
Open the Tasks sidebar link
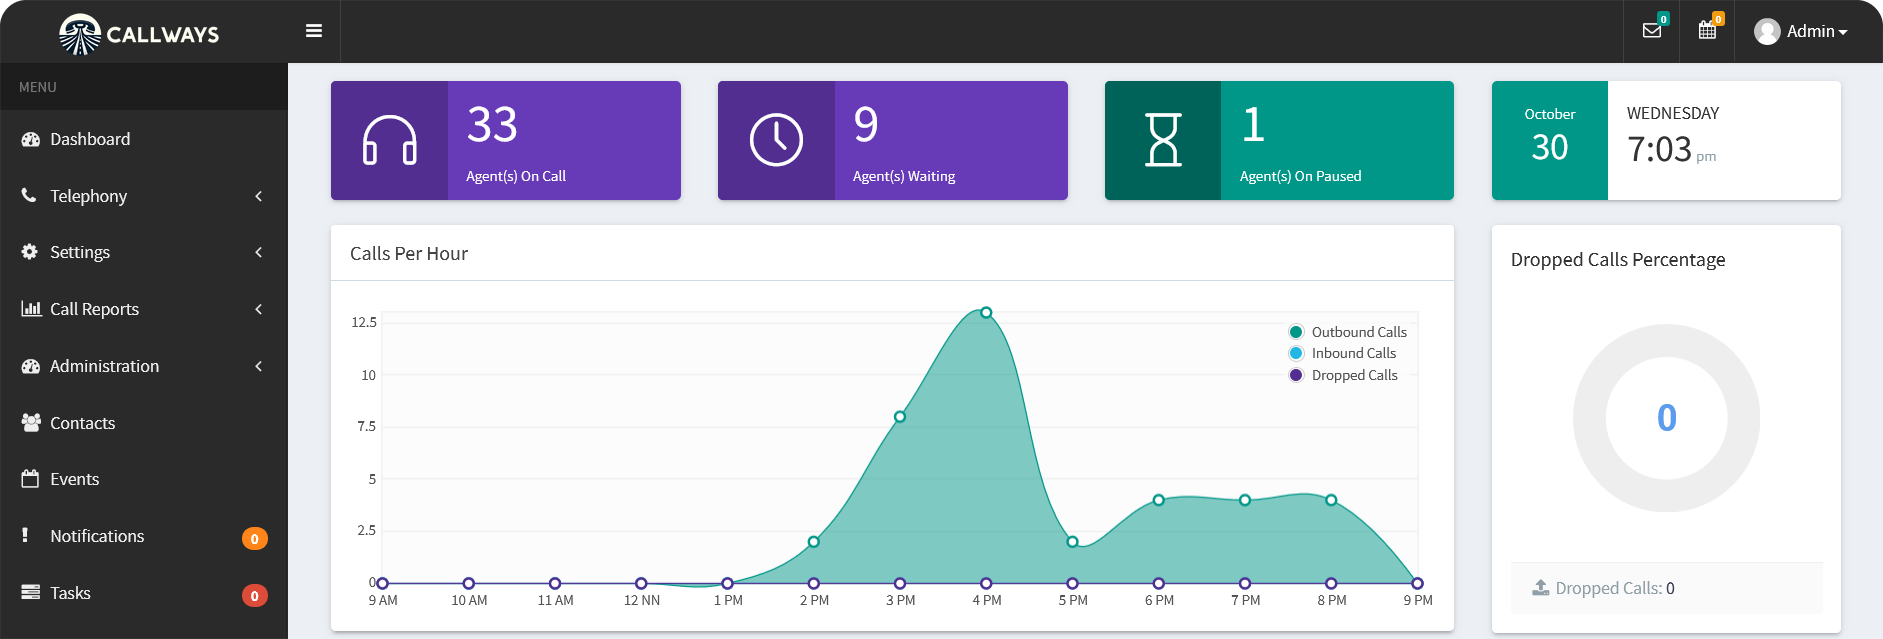(70, 593)
